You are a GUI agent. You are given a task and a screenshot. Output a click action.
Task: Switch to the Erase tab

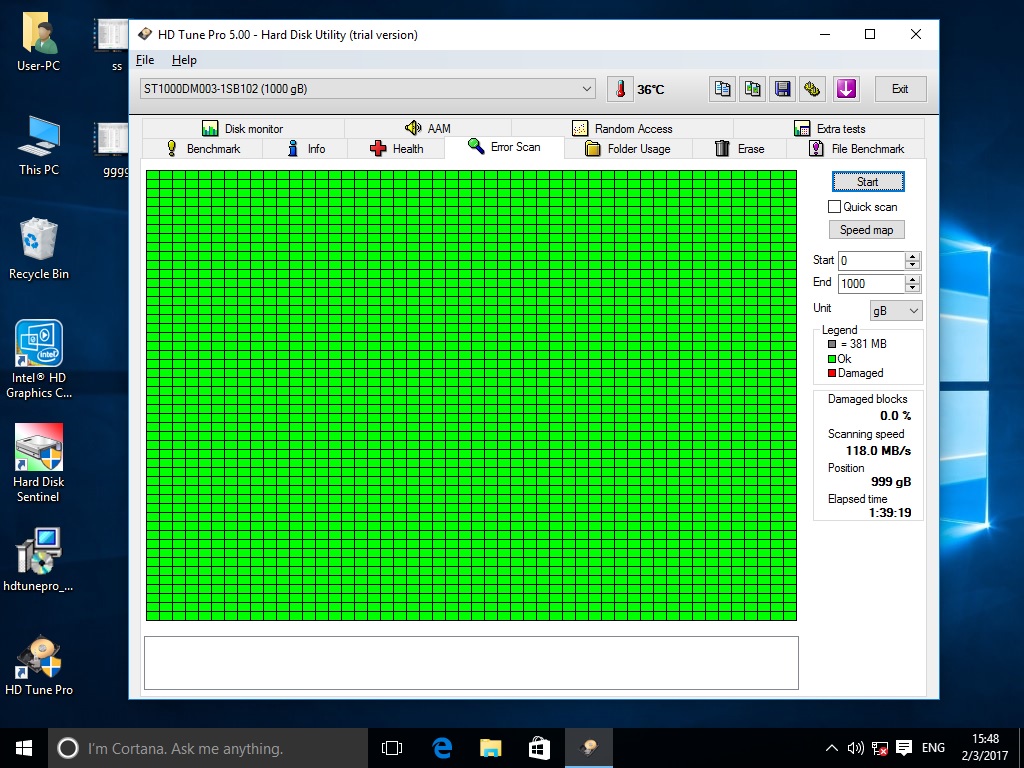click(739, 148)
